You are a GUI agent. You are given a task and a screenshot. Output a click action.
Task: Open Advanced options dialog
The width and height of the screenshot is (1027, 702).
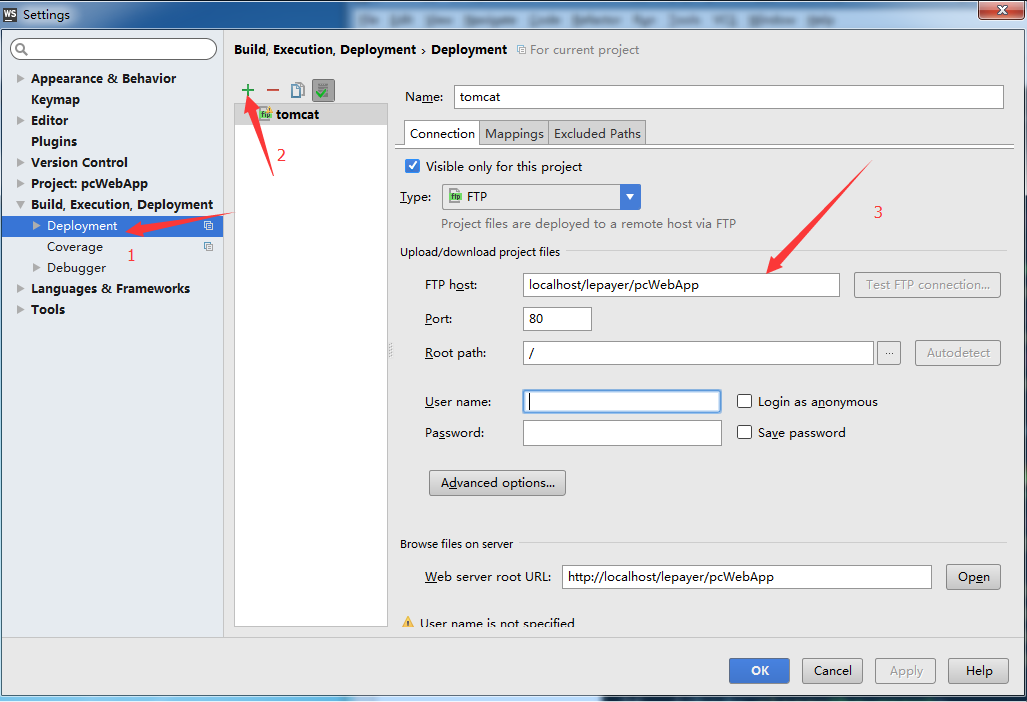[x=497, y=483]
